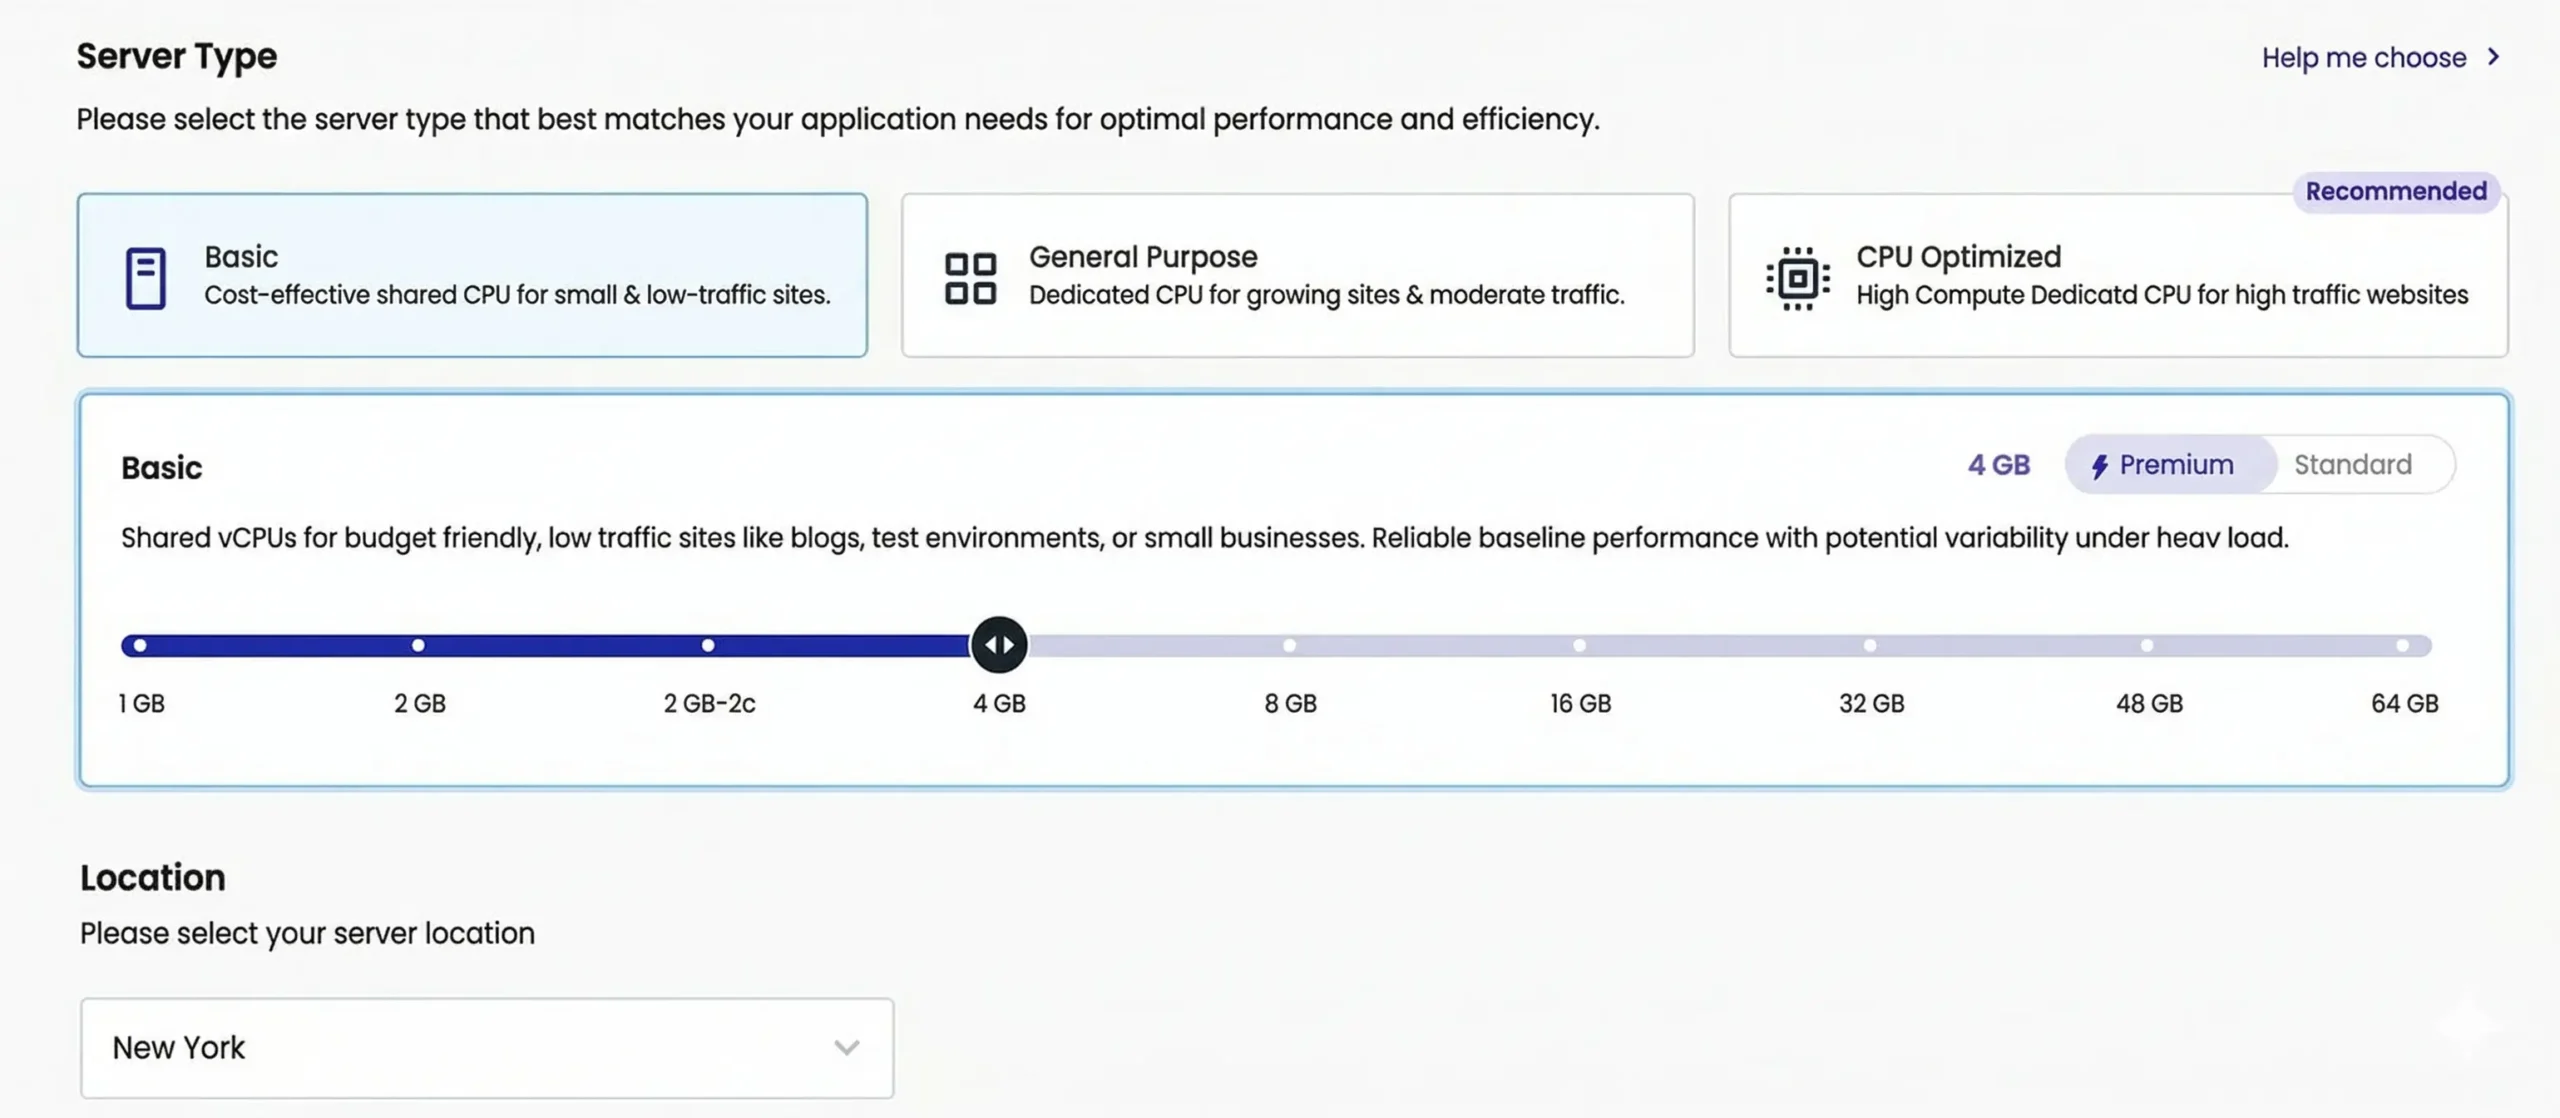Switch to Standard tier
2560x1118 pixels.
[x=2352, y=465]
